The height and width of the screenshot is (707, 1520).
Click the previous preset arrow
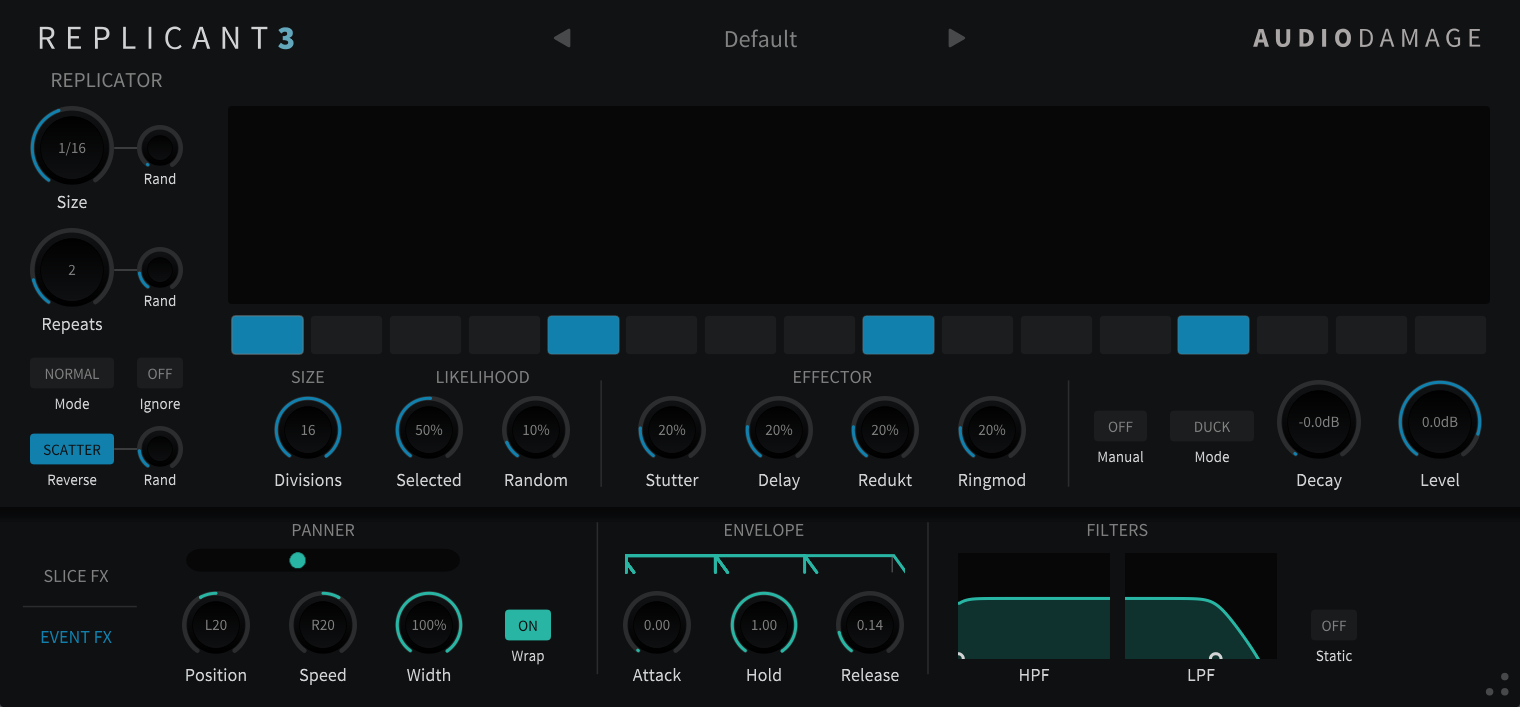[562, 38]
